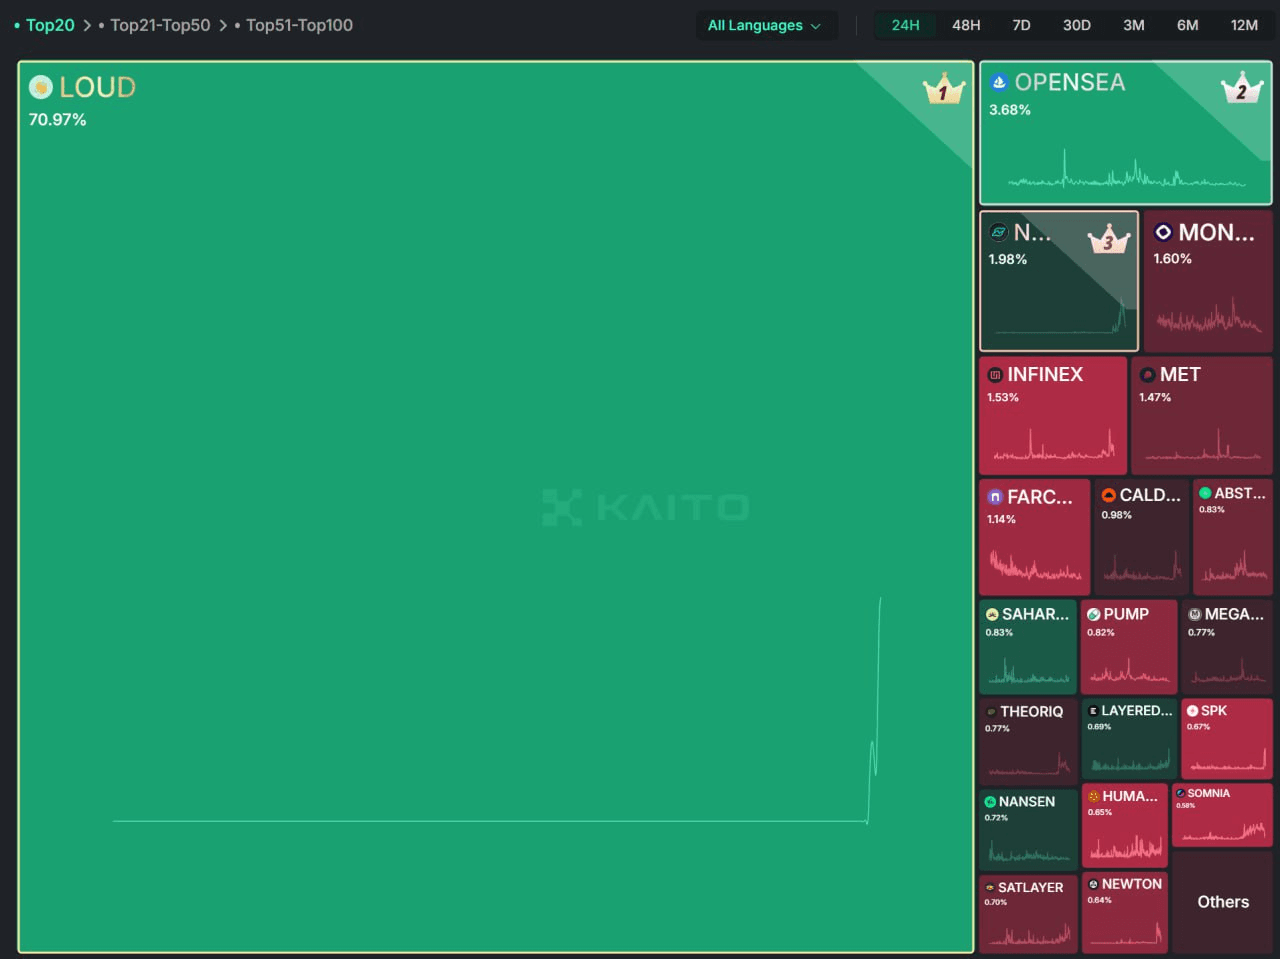This screenshot has height=959, width=1280.
Task: Click the MEGA... logo icon
Action: pos(1194,615)
